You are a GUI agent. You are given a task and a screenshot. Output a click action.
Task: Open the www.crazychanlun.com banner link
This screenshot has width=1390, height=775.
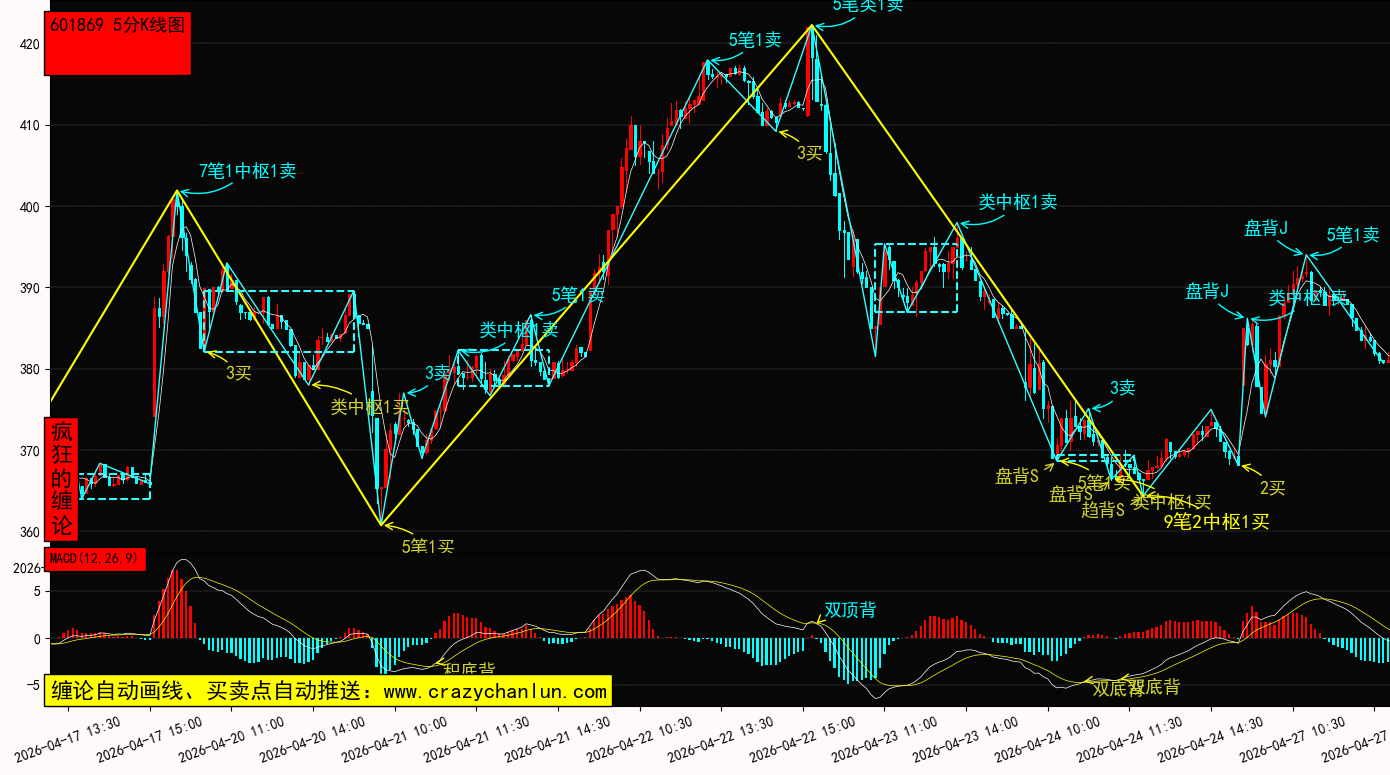327,691
